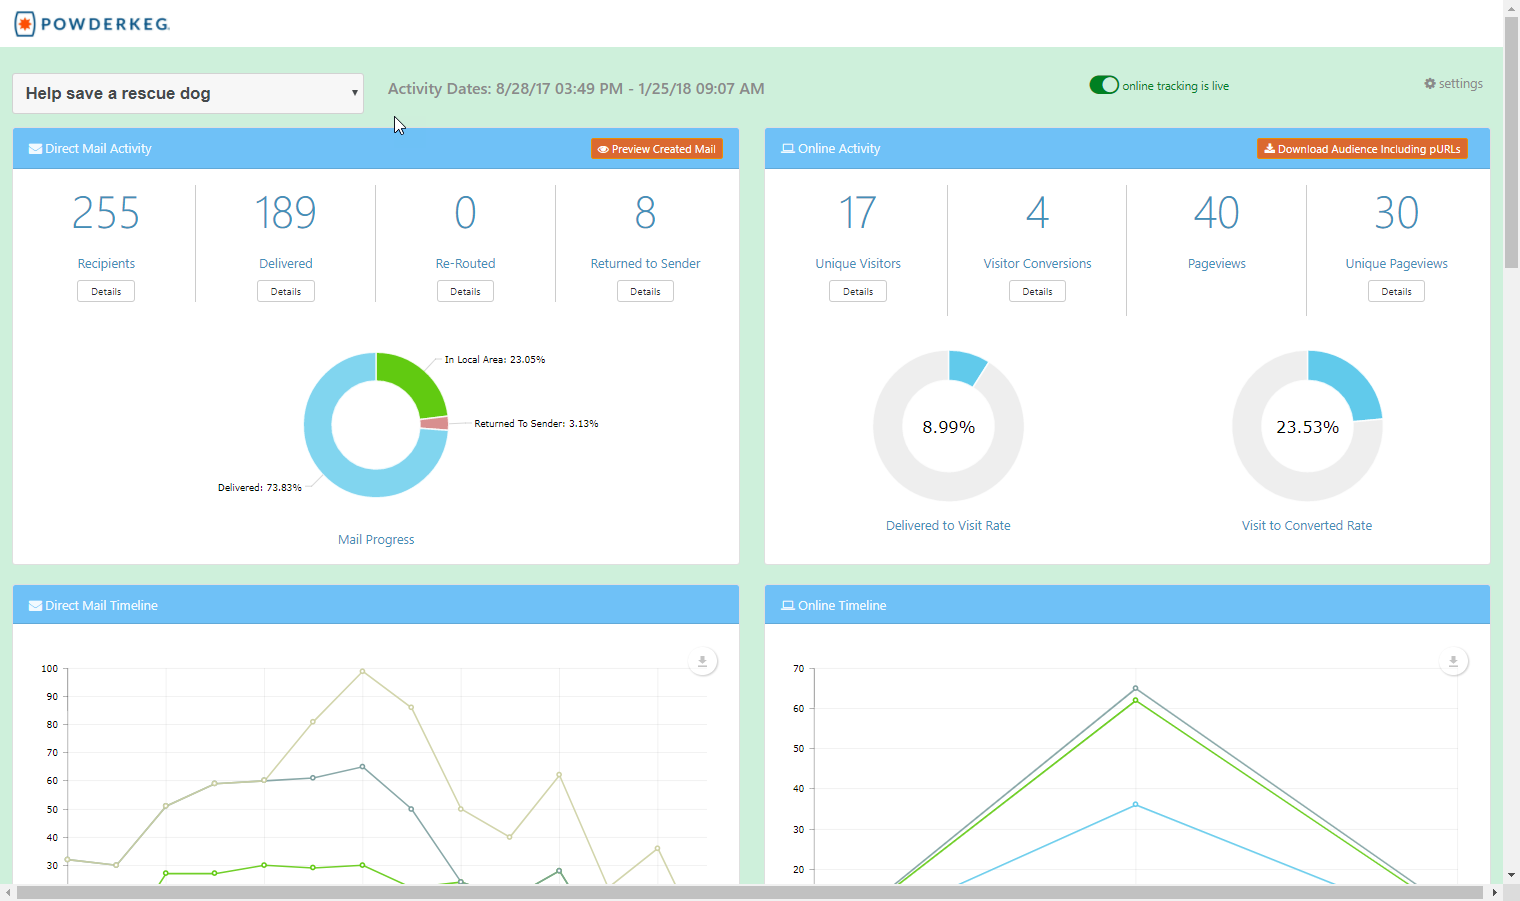Viewport: 1520px width, 901px height.
Task: Click the vertical scrollbar thumb
Action: point(1511,142)
